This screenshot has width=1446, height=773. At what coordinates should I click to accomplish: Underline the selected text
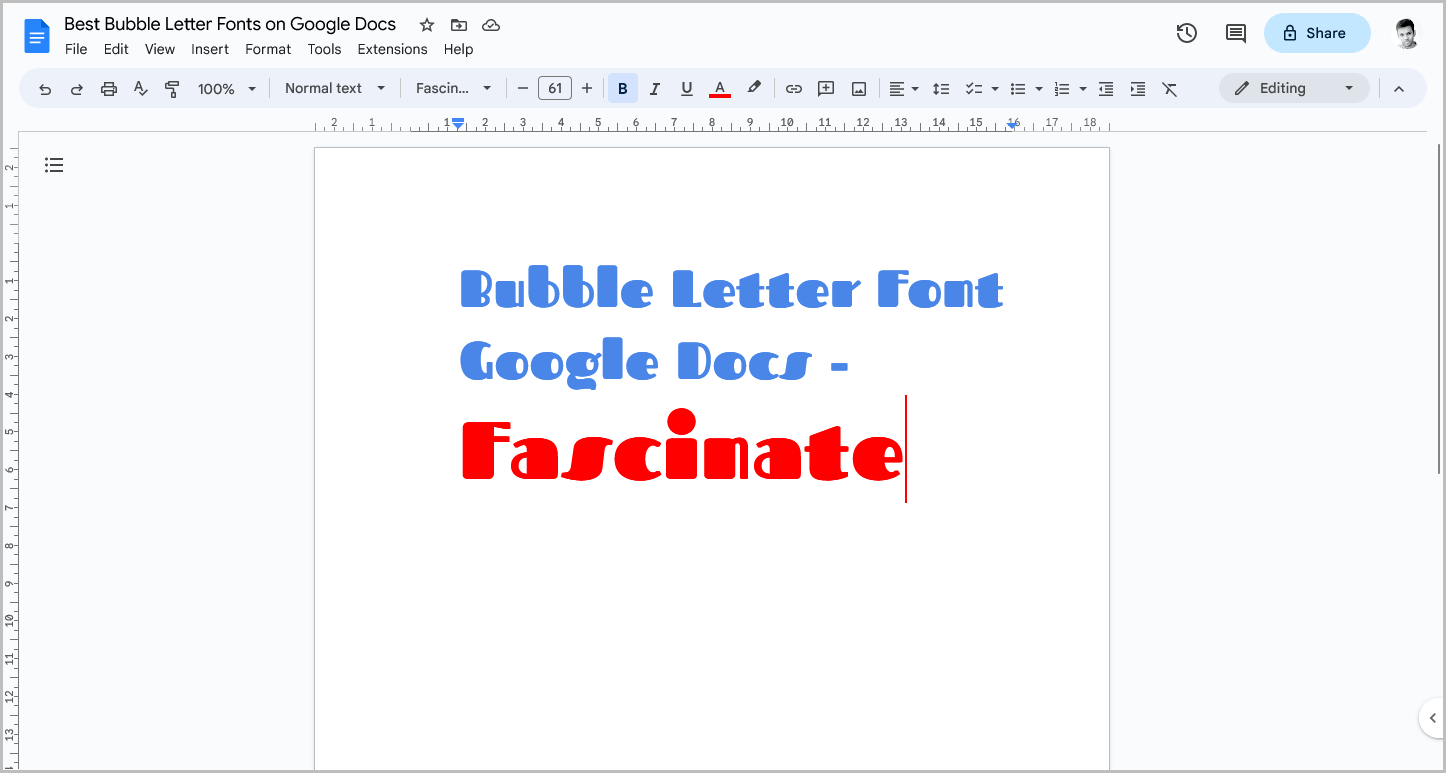(686, 88)
